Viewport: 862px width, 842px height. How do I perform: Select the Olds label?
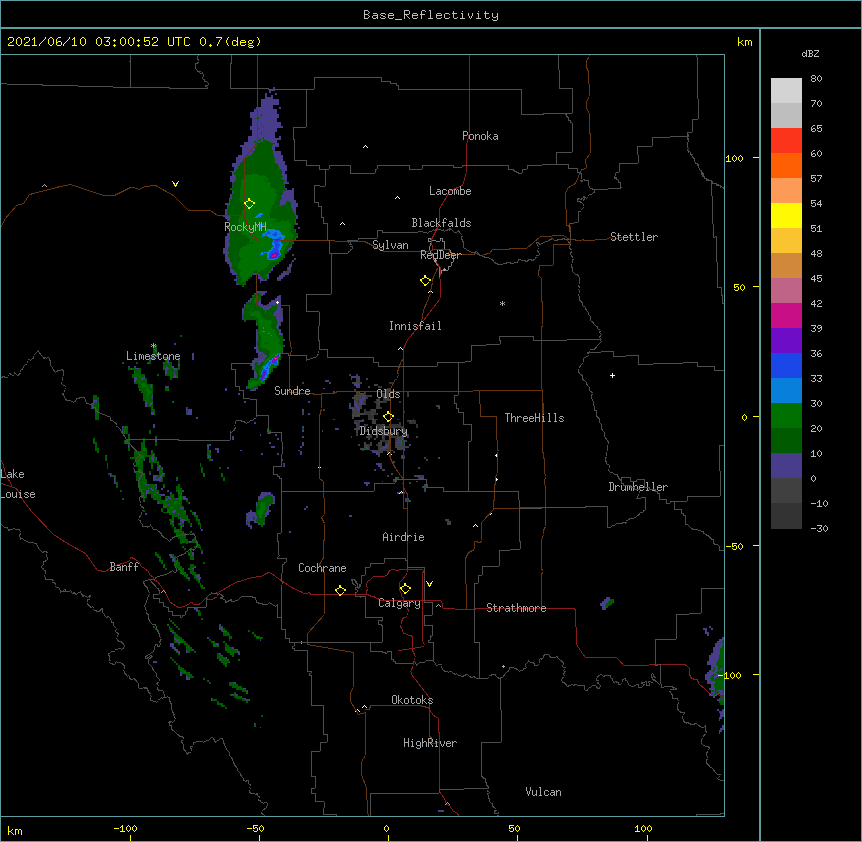[389, 394]
